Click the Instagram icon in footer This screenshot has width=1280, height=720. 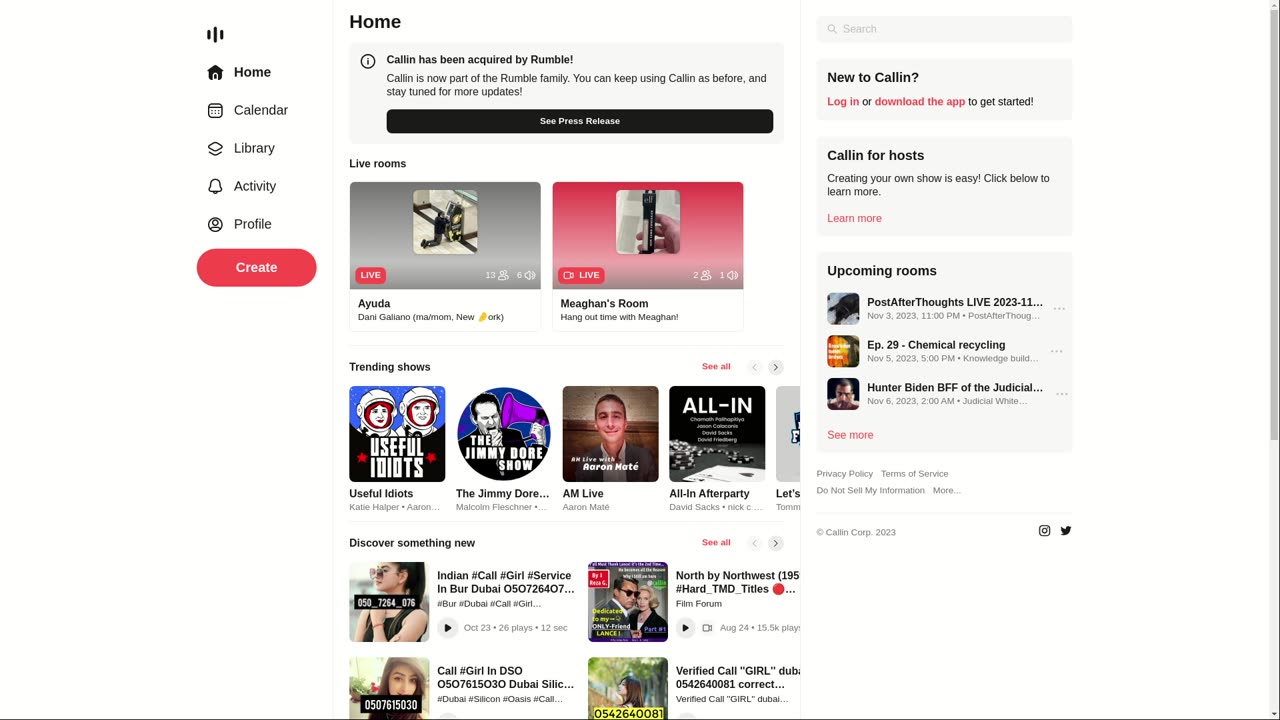click(1044, 531)
